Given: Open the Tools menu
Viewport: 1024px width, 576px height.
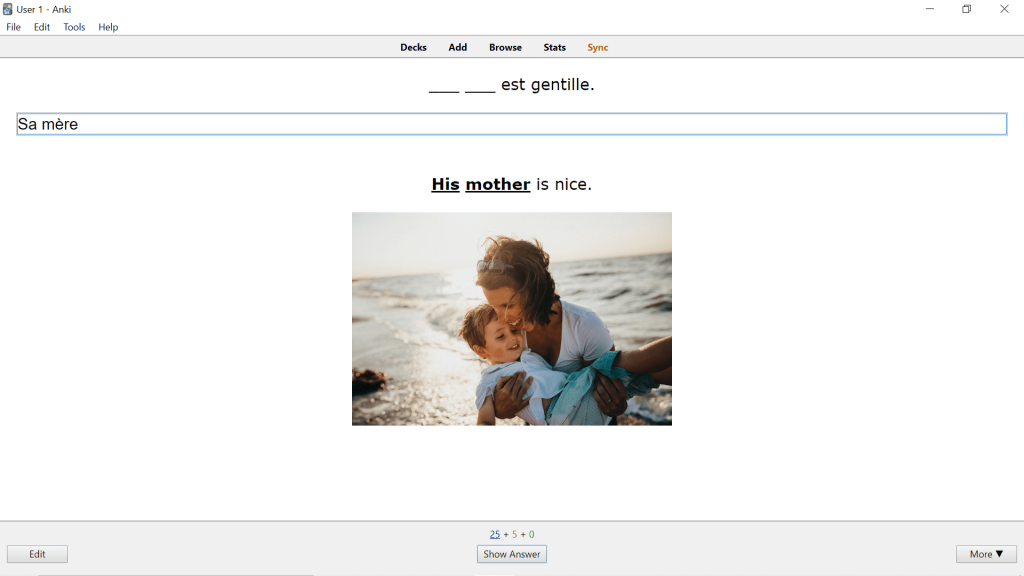Looking at the screenshot, I should [x=74, y=27].
